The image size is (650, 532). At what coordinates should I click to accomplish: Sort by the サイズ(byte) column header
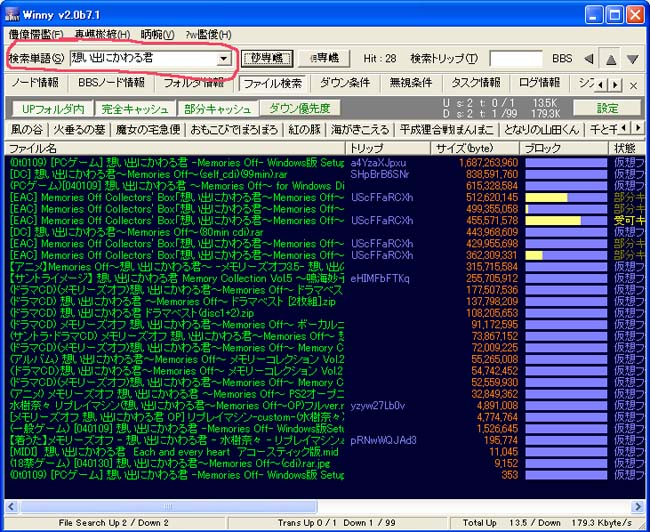pos(475,148)
